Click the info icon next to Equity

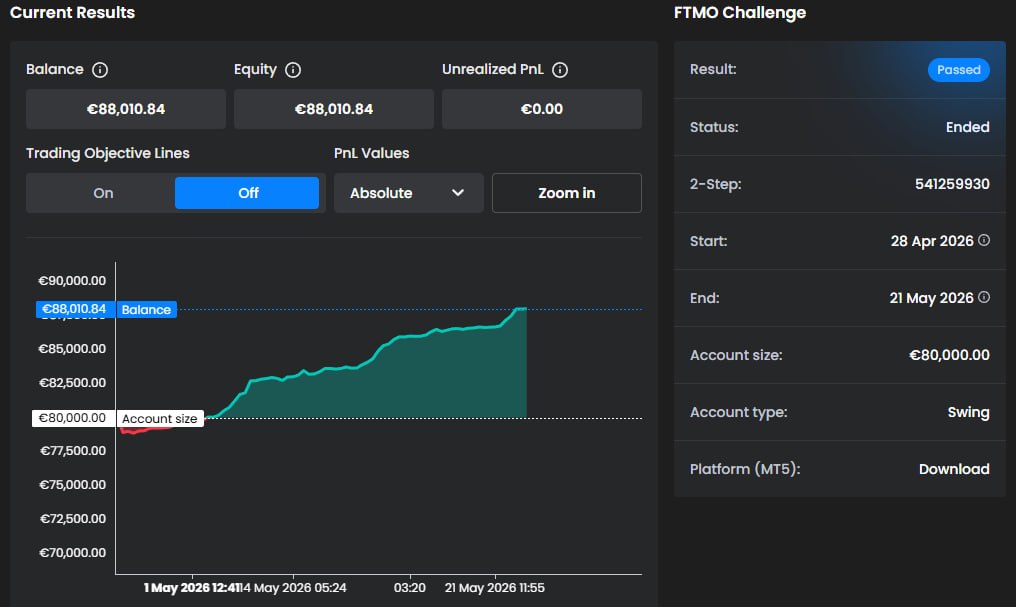(x=293, y=70)
